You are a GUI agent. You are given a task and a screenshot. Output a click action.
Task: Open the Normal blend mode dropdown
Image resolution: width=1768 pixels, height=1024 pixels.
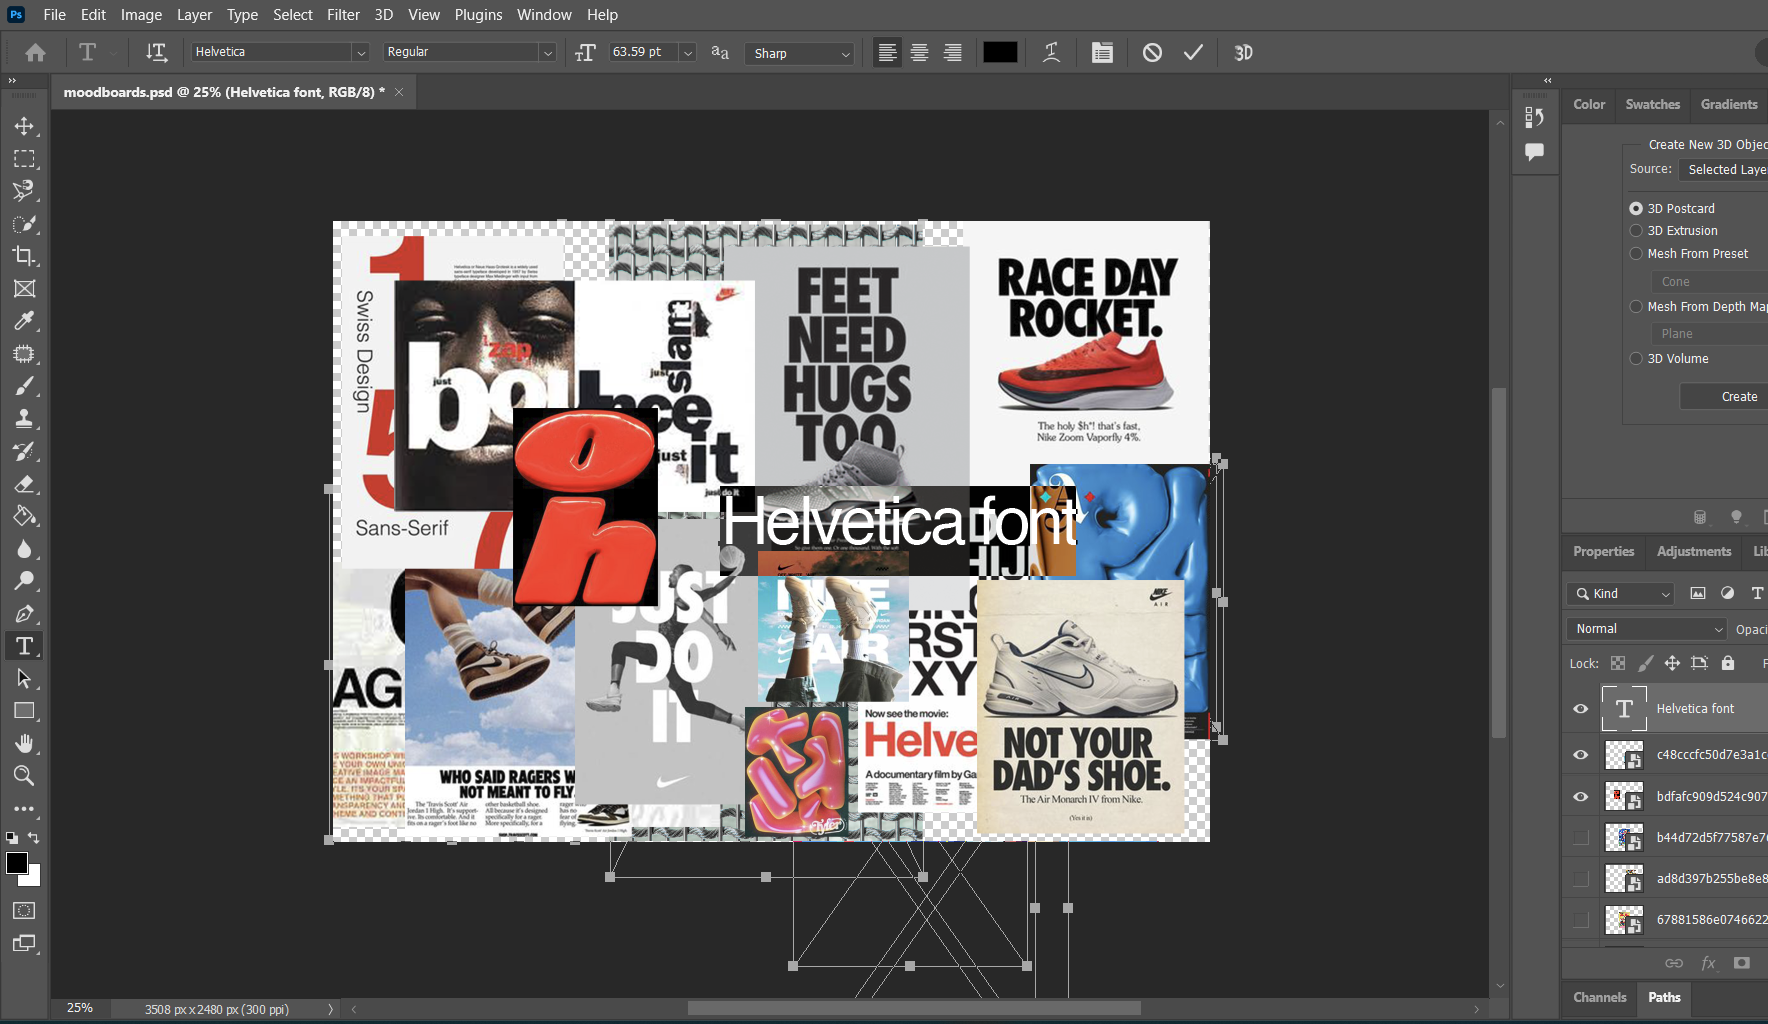coord(1647,629)
